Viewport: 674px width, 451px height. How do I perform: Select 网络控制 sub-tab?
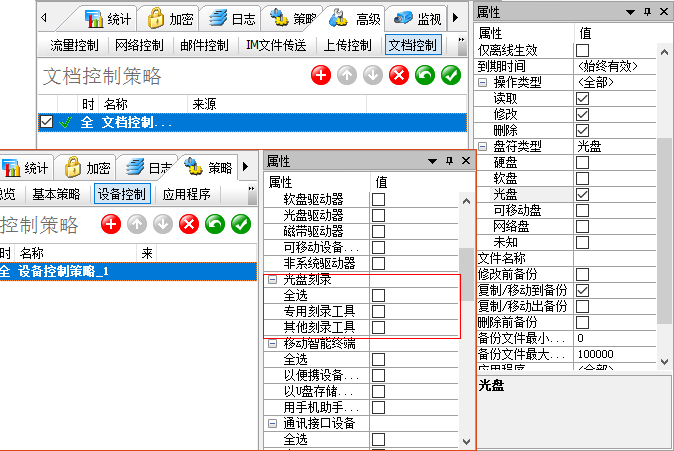[x=139, y=45]
